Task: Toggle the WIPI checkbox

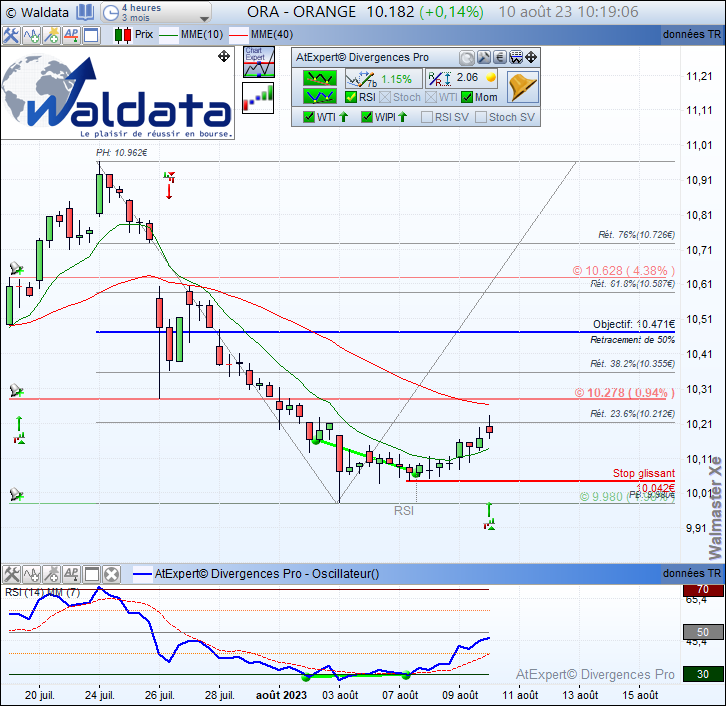Action: point(367,117)
